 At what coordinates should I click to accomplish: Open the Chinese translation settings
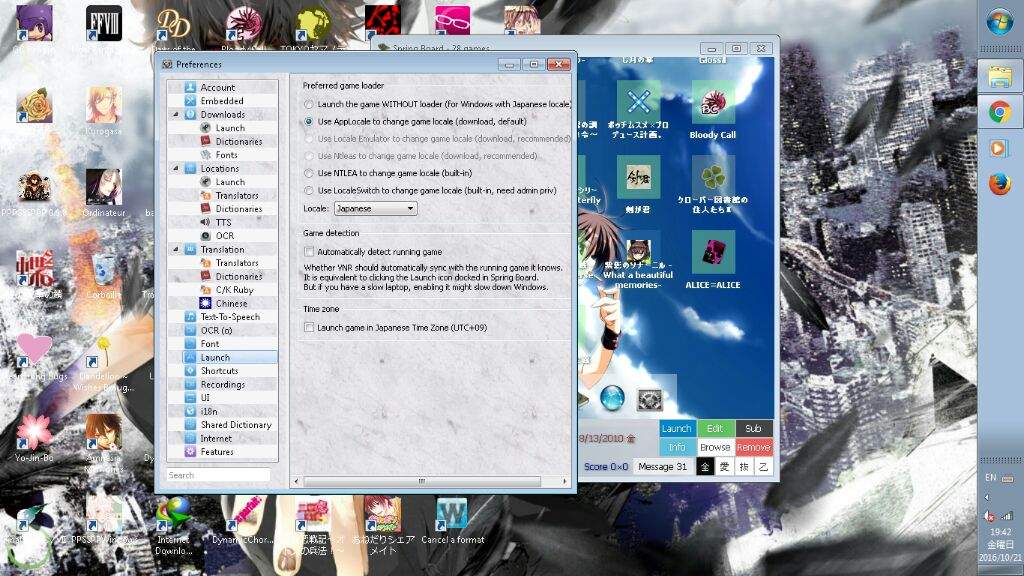pyautogui.click(x=231, y=304)
